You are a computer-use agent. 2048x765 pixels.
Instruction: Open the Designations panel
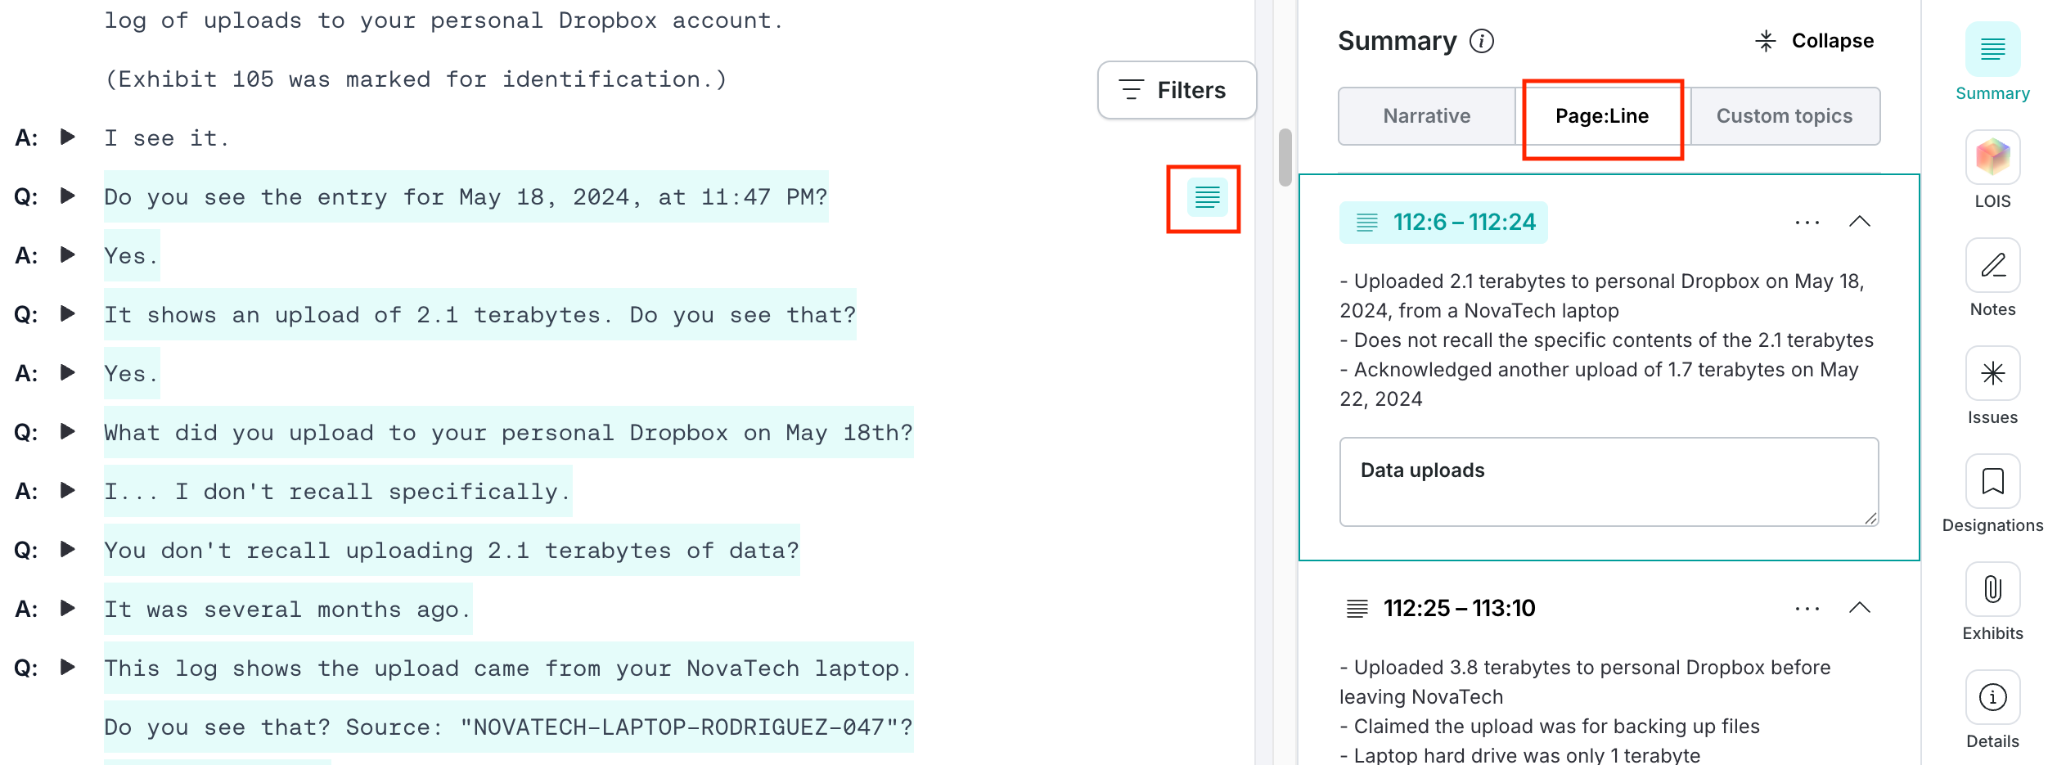coord(1992,494)
